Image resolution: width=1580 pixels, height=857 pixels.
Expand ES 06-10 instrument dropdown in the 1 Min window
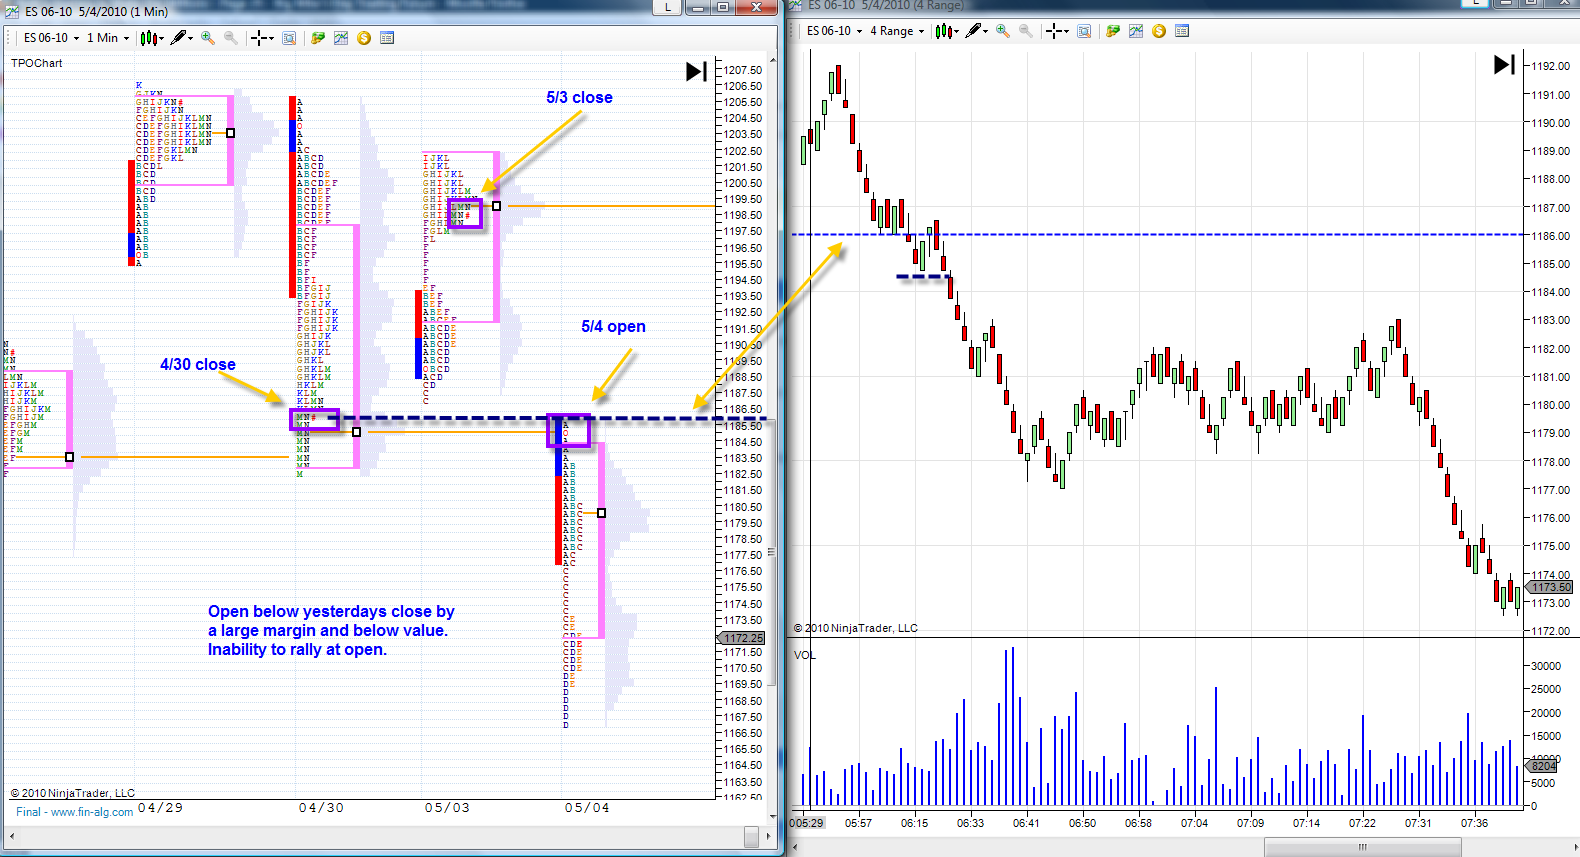(76, 38)
